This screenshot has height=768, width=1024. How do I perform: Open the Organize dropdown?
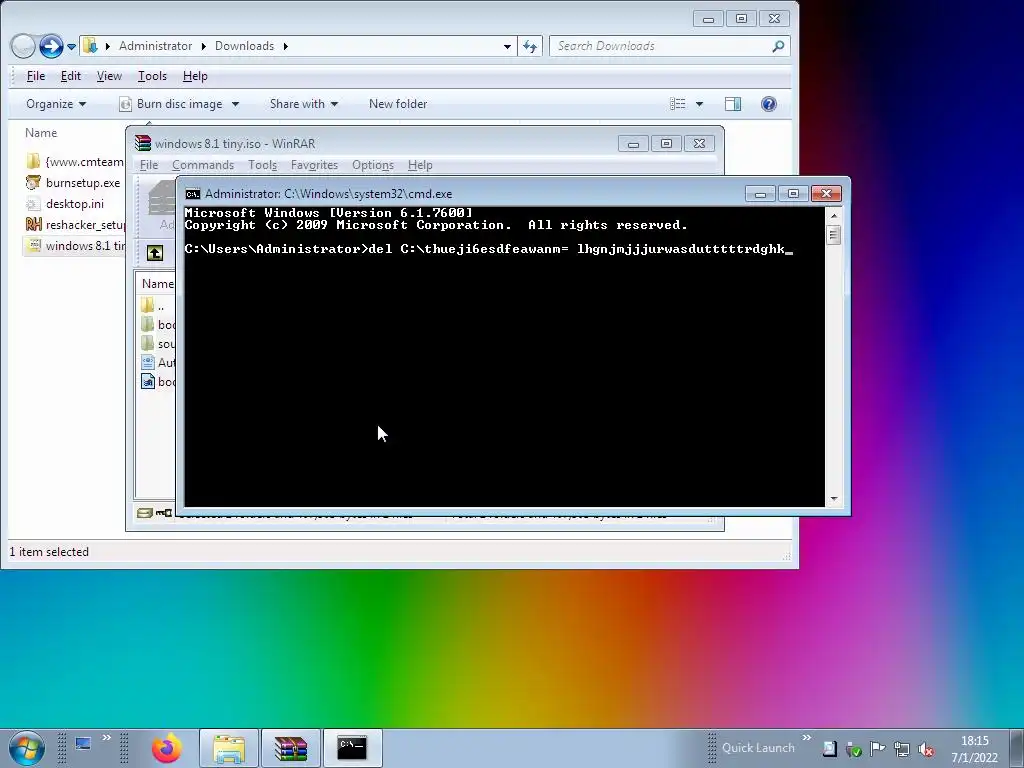coord(56,104)
